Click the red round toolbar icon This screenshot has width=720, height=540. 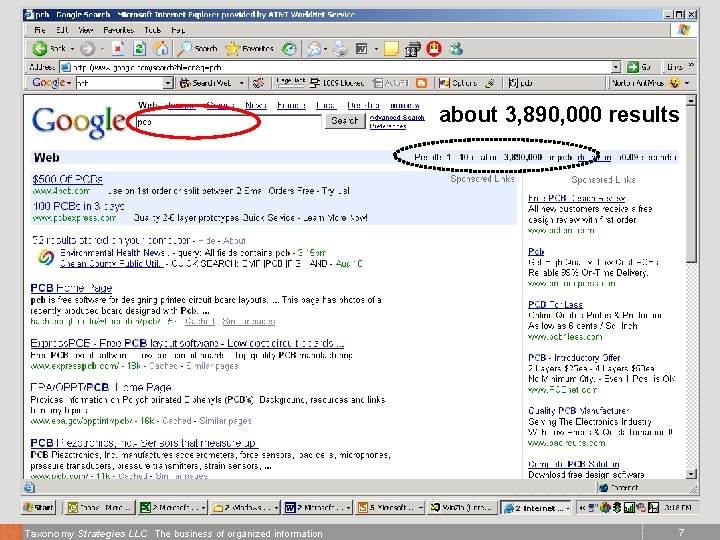(x=434, y=48)
